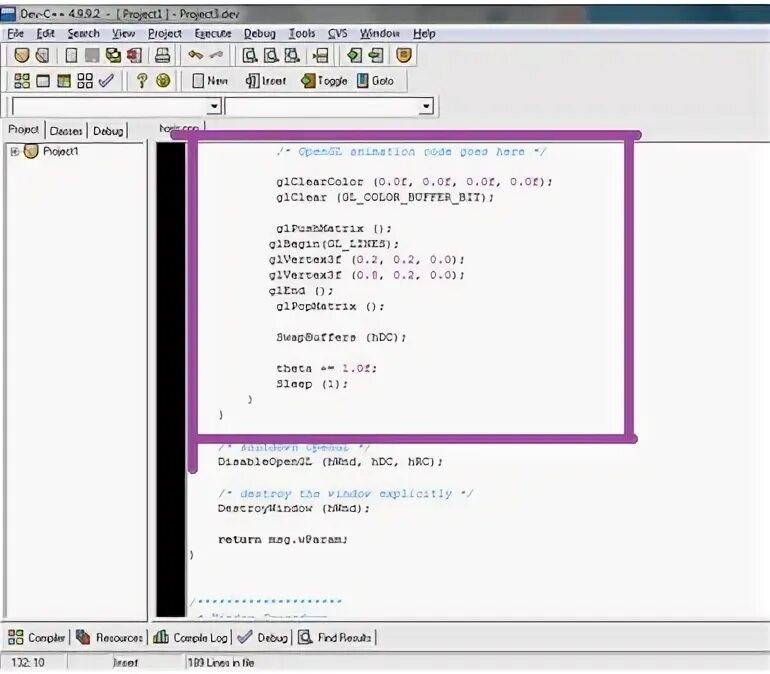Click the Go to Line toolbar icon

320,55
